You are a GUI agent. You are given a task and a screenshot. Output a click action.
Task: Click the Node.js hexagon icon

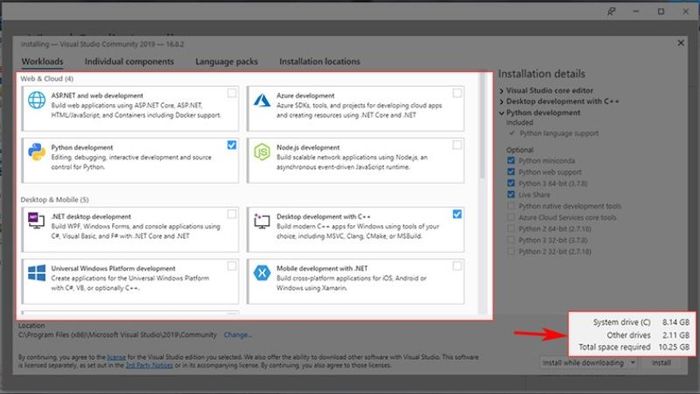coord(262,152)
